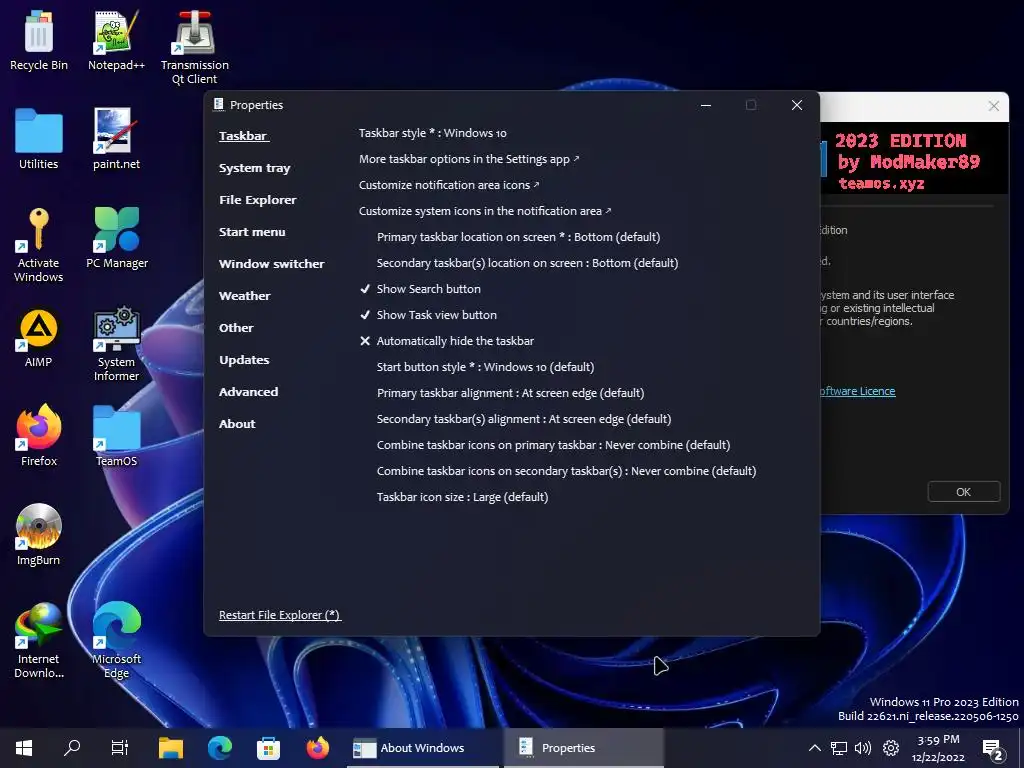Viewport: 1024px width, 768px height.
Task: Switch to Advanced section
Action: 248,392
